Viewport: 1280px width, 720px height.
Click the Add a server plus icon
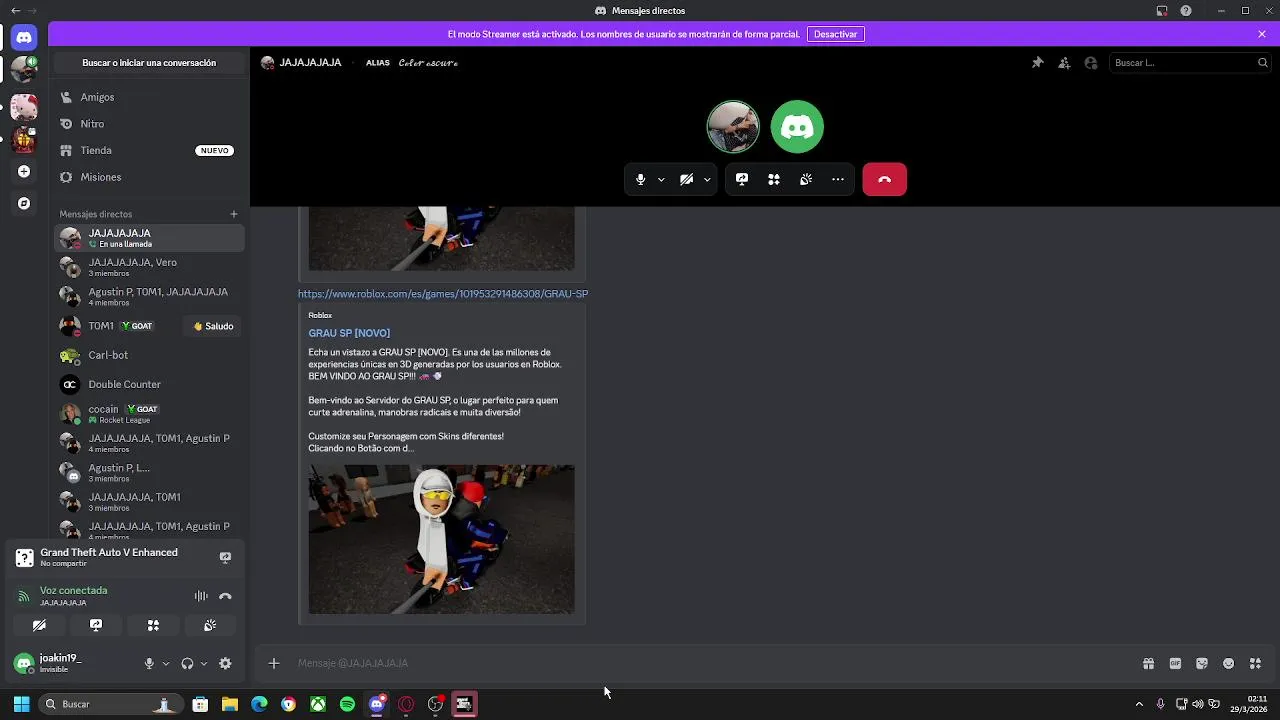pos(24,172)
